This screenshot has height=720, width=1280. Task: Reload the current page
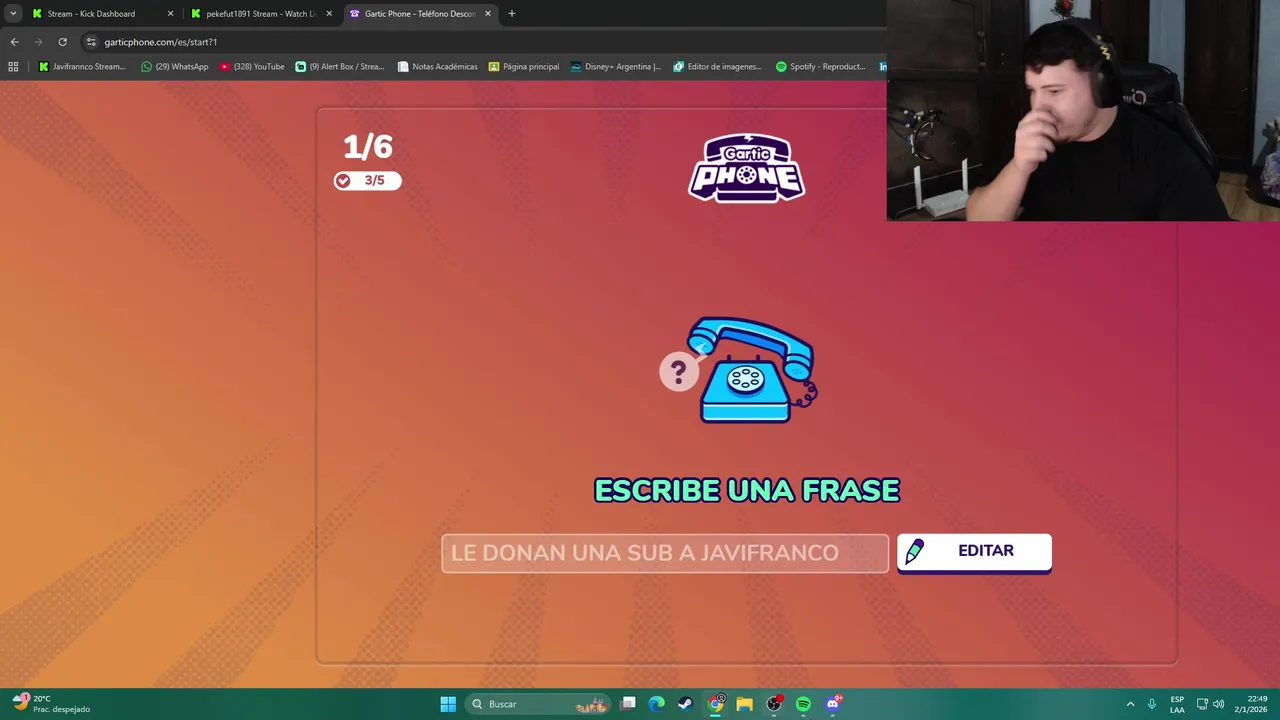coord(62,42)
